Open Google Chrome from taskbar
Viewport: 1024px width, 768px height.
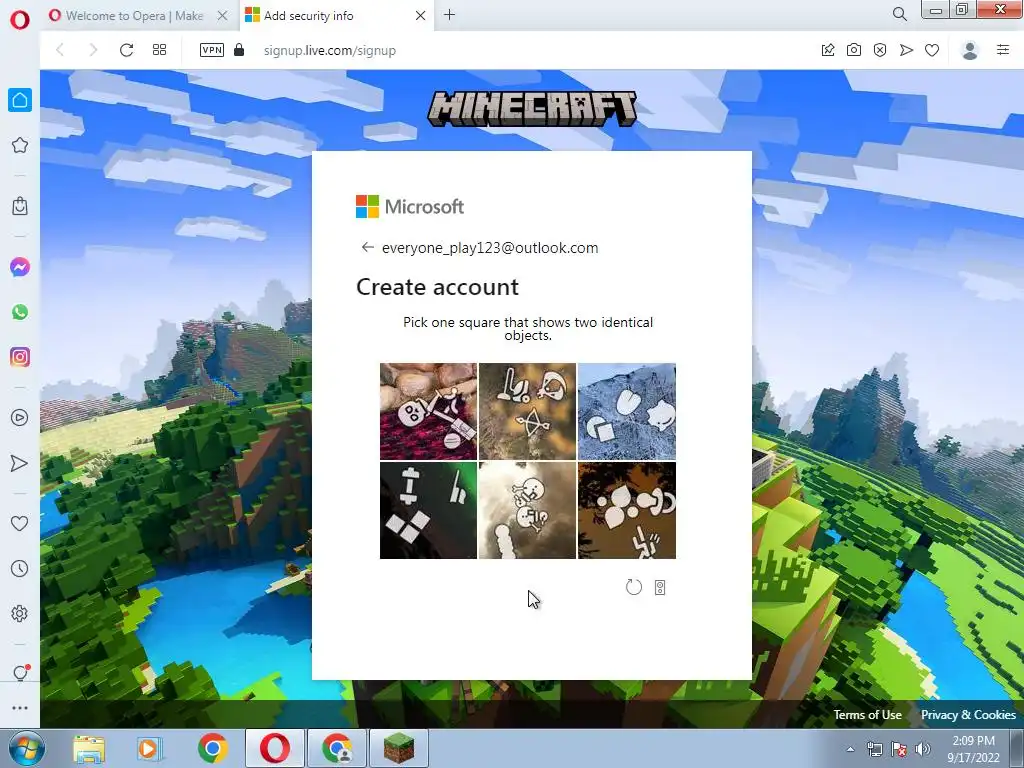coord(212,748)
